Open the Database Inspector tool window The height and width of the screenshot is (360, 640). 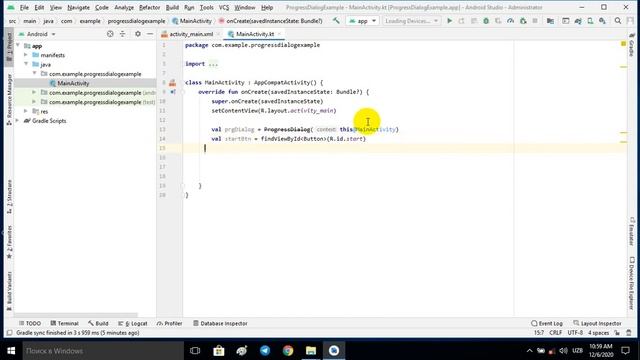[x=220, y=323]
